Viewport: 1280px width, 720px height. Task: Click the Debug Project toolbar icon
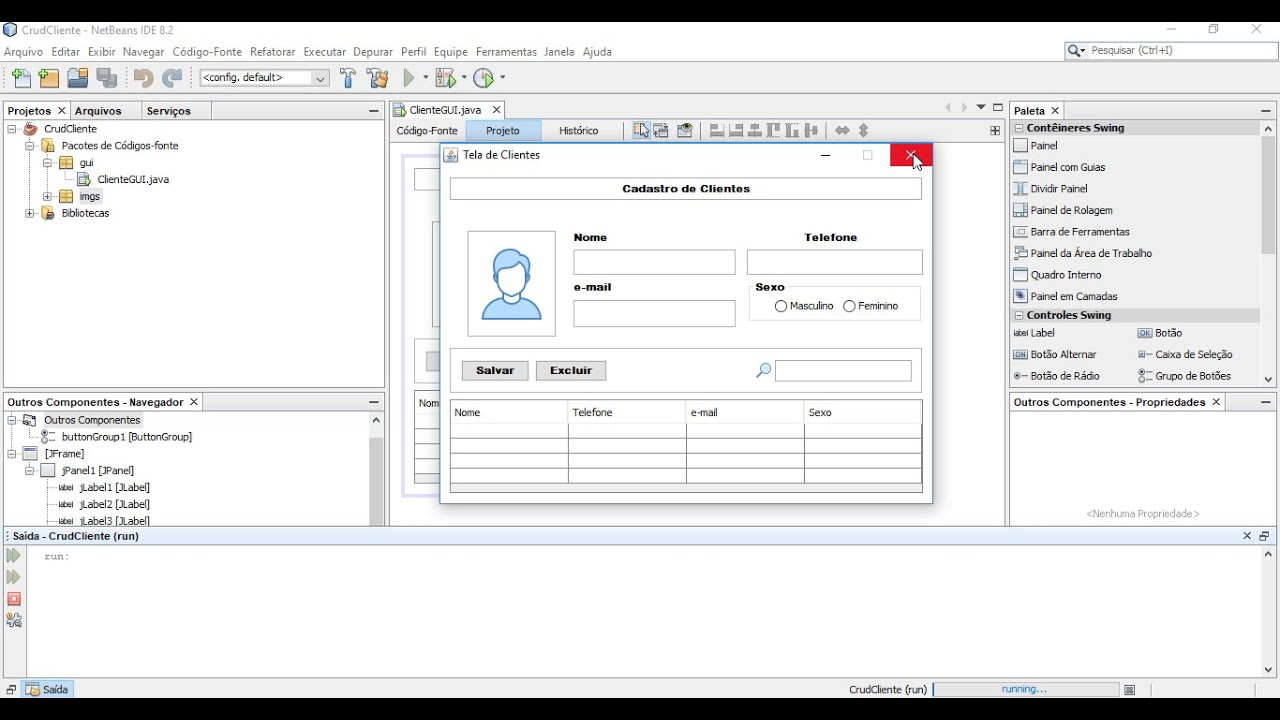pyautogui.click(x=445, y=78)
